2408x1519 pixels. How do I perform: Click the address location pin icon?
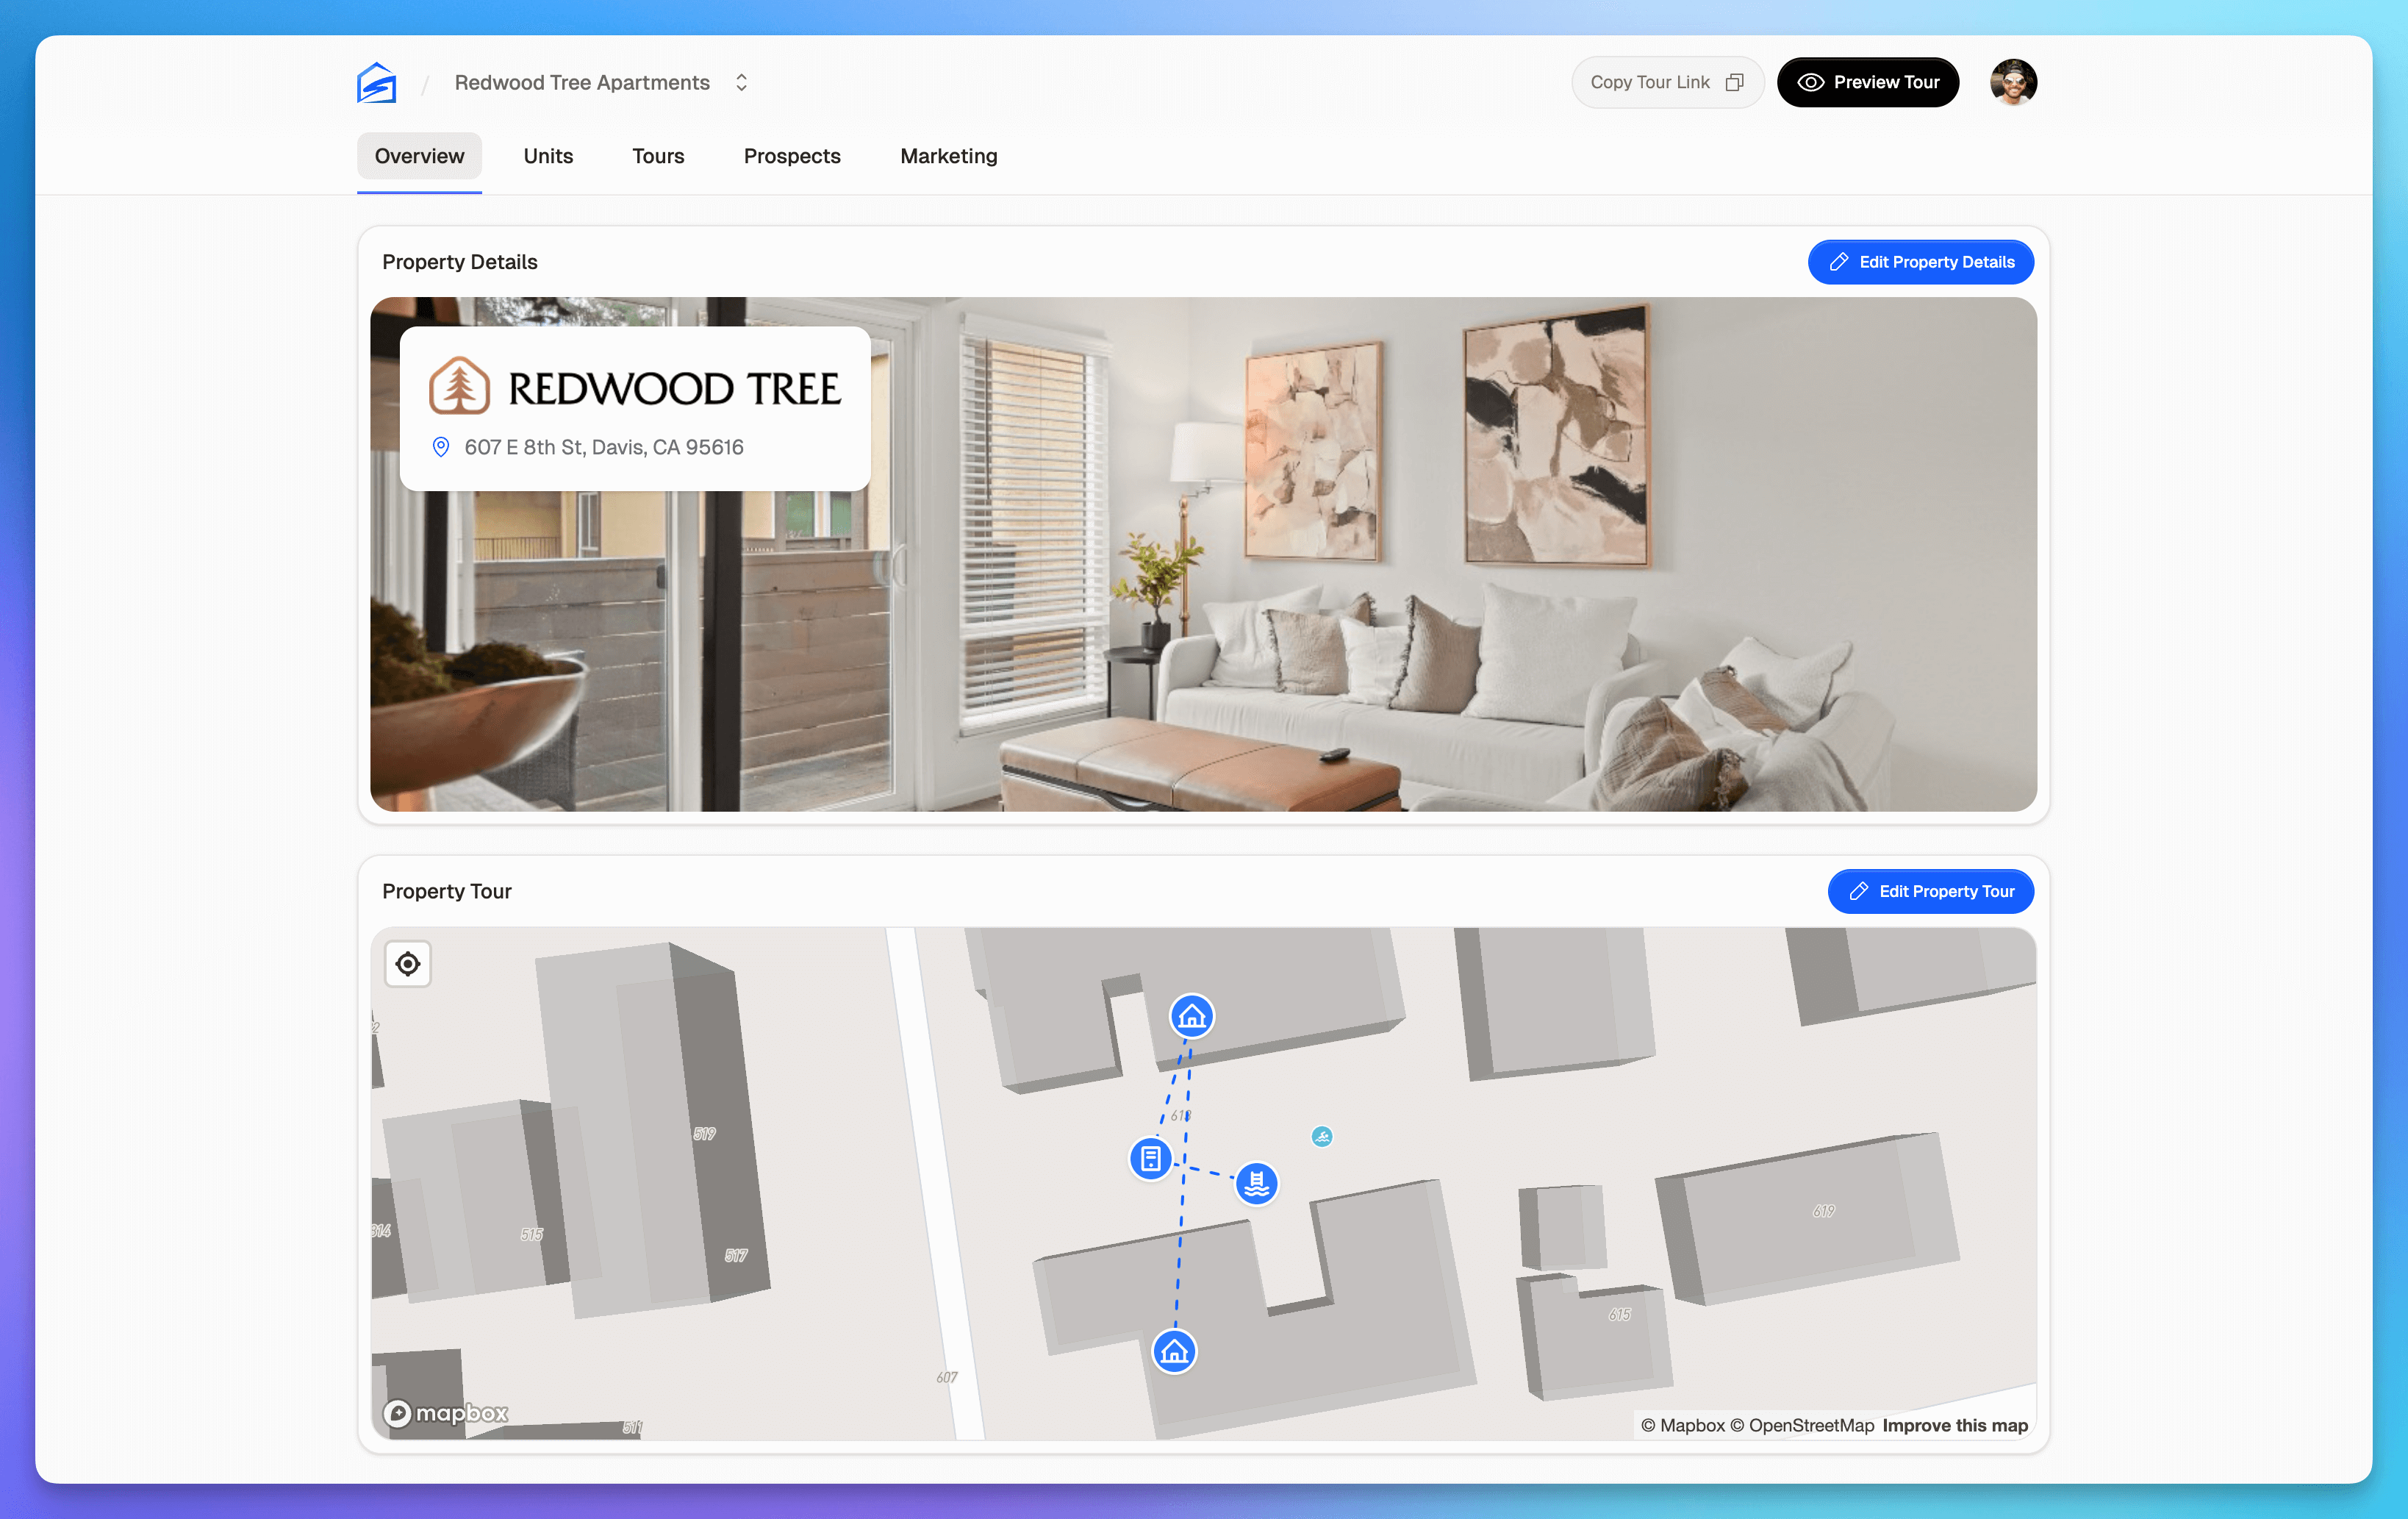[441, 447]
